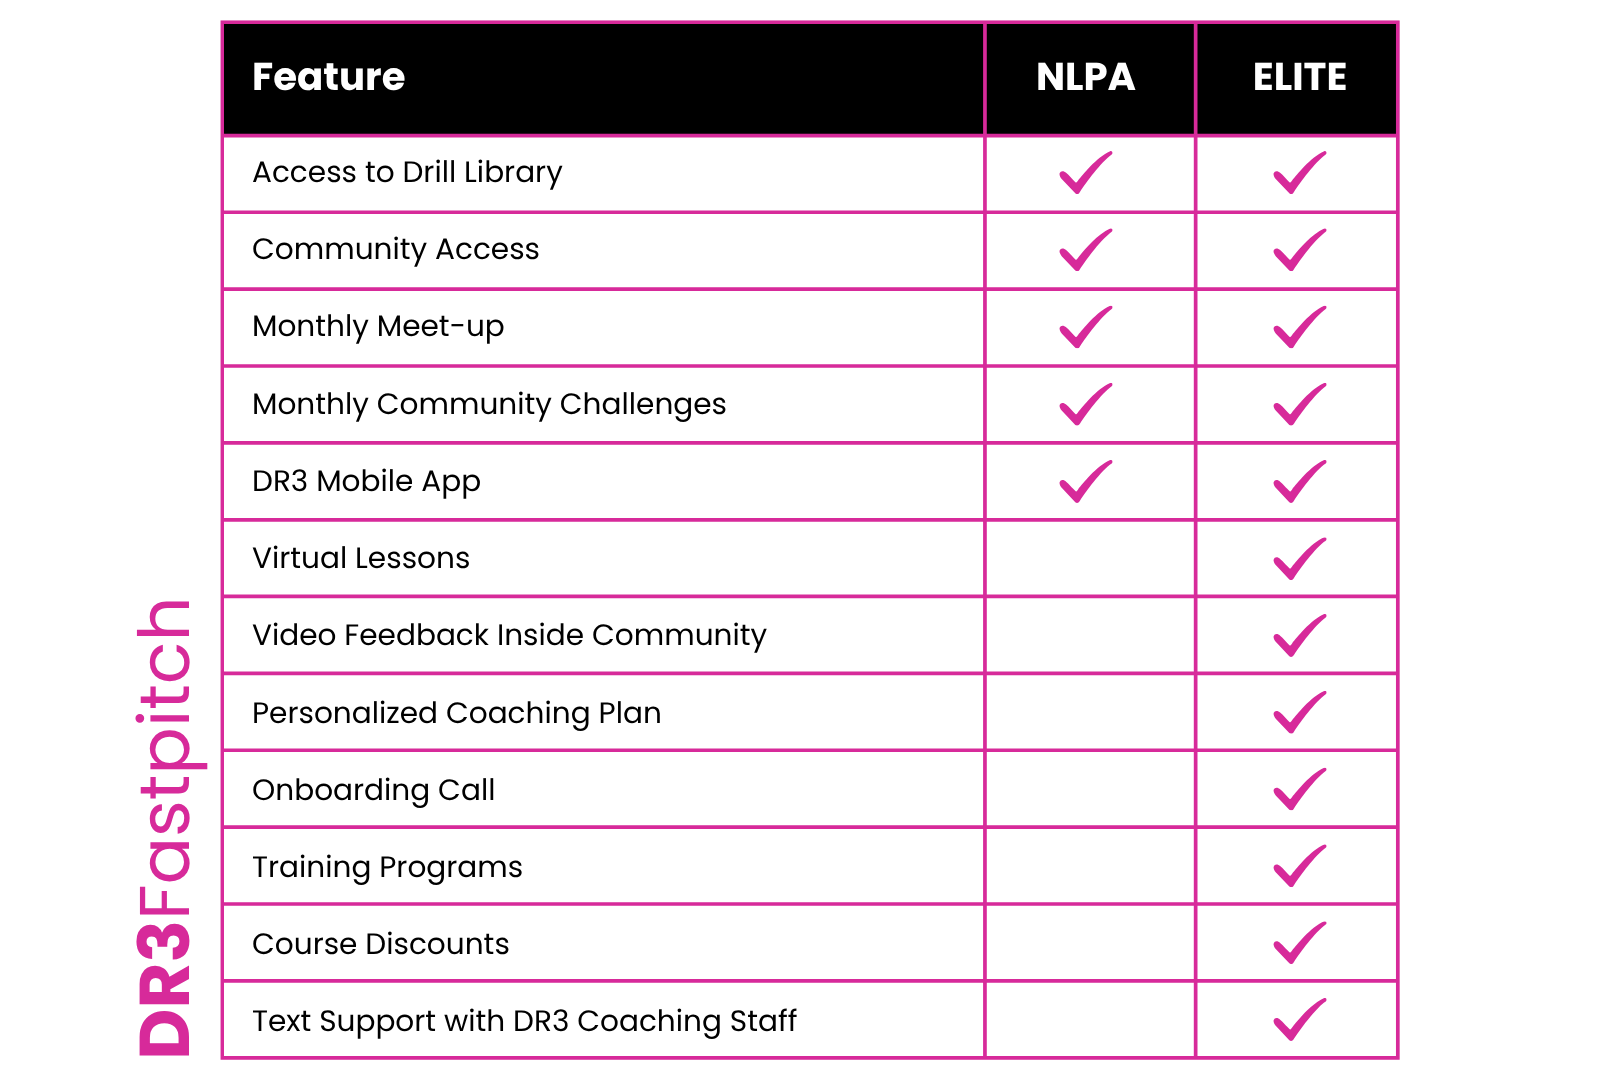The width and height of the screenshot is (1620, 1080).
Task: Click NLPA checkmark in Monthly Meet-up row
Action: 1086,327
